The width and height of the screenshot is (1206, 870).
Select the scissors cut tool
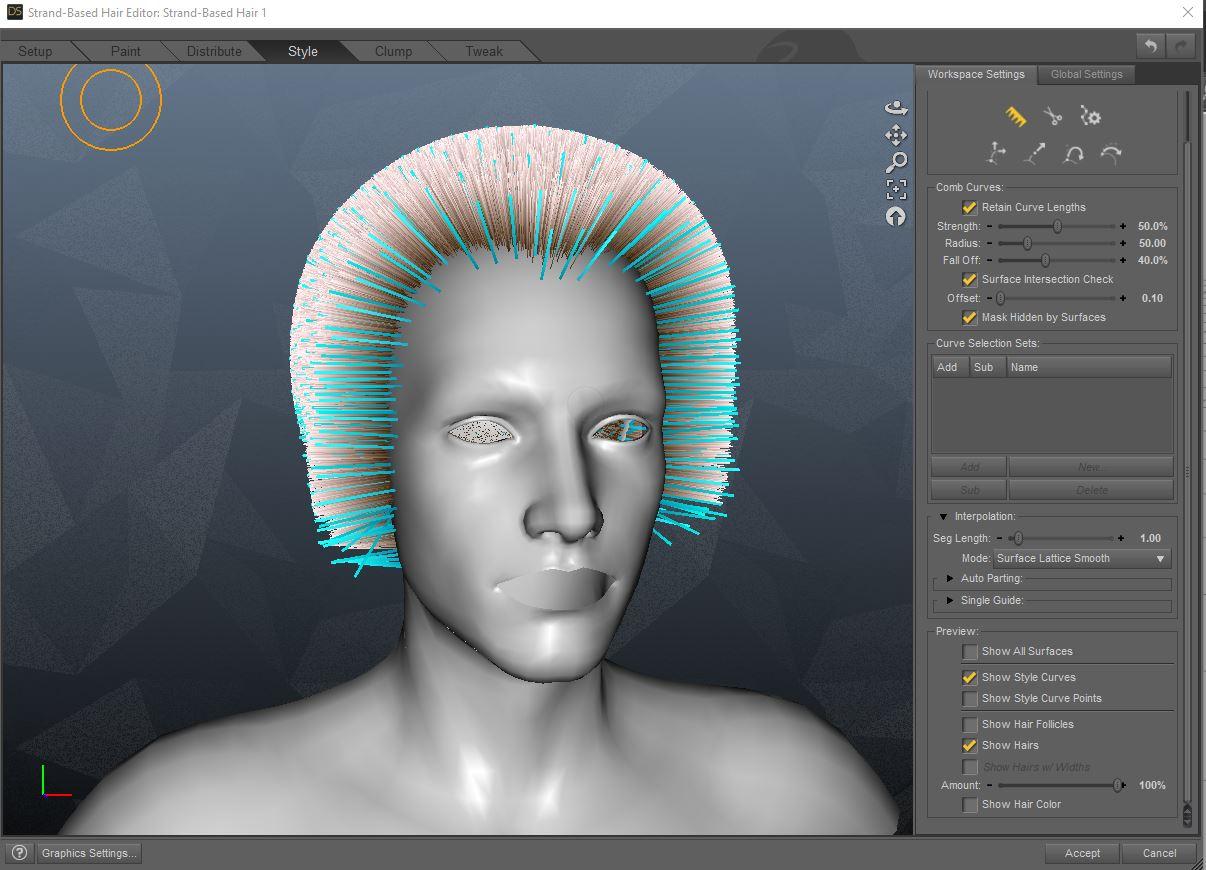point(1052,117)
